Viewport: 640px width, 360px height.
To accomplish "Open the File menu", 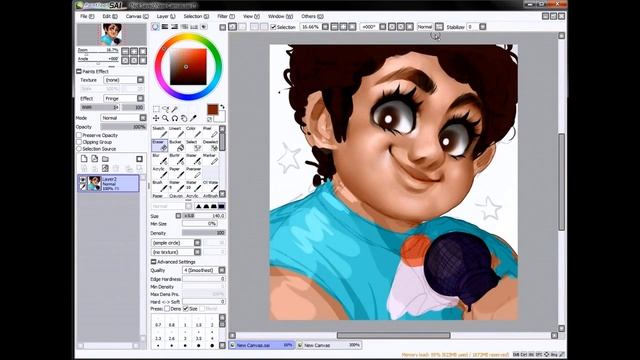I will [x=87, y=16].
